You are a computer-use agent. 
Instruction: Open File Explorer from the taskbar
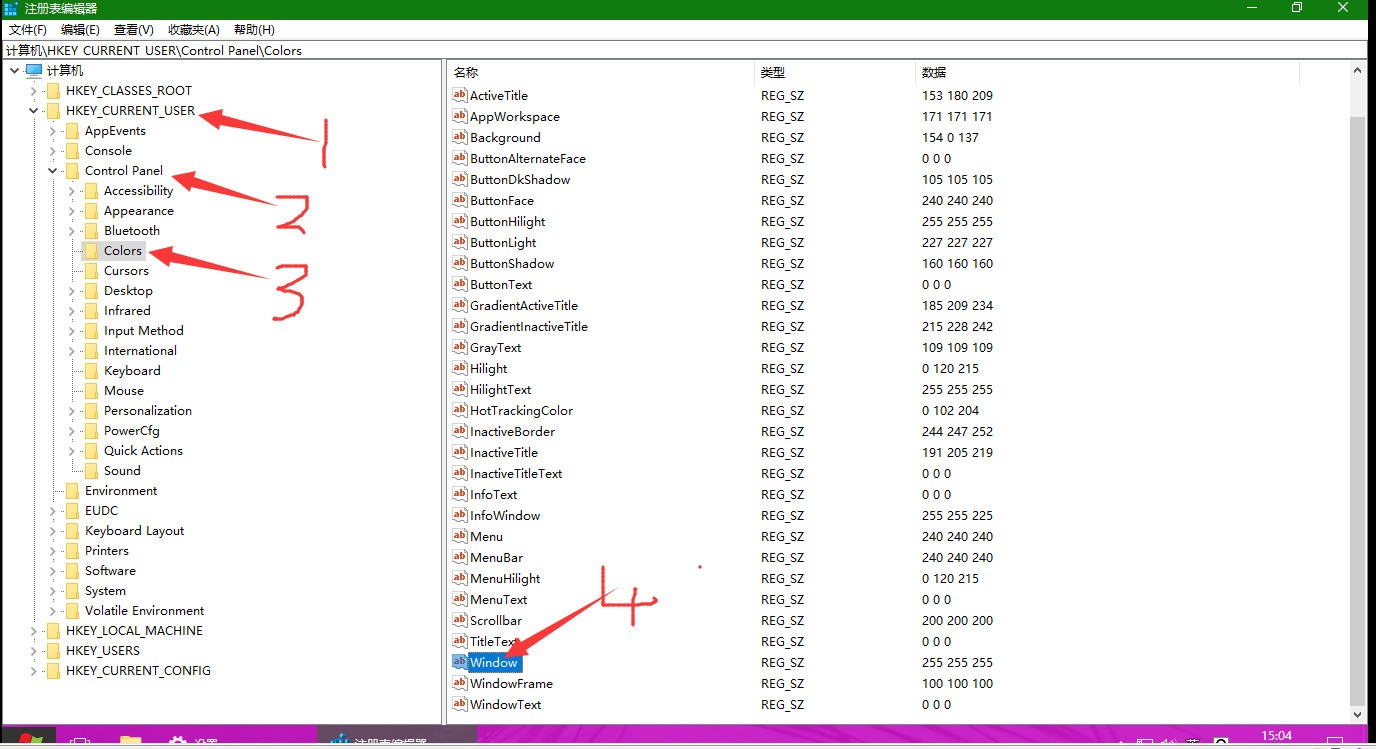click(x=130, y=742)
